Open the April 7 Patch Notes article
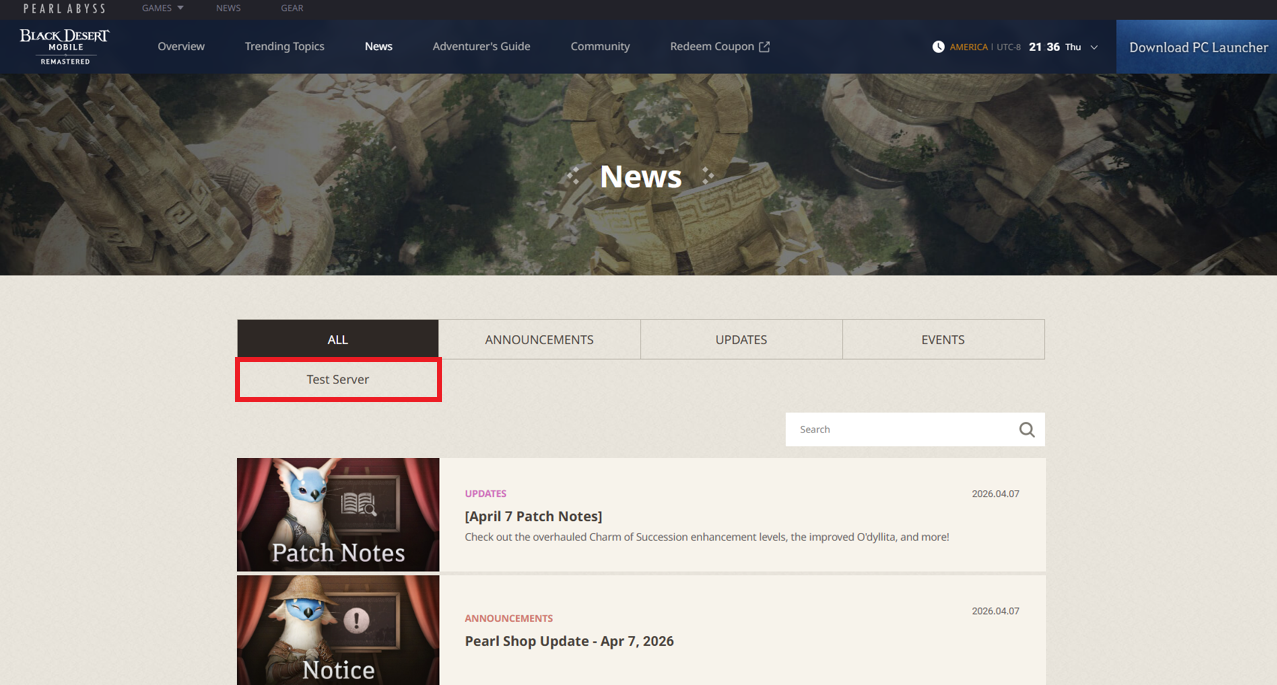The height and width of the screenshot is (685, 1277). click(533, 516)
